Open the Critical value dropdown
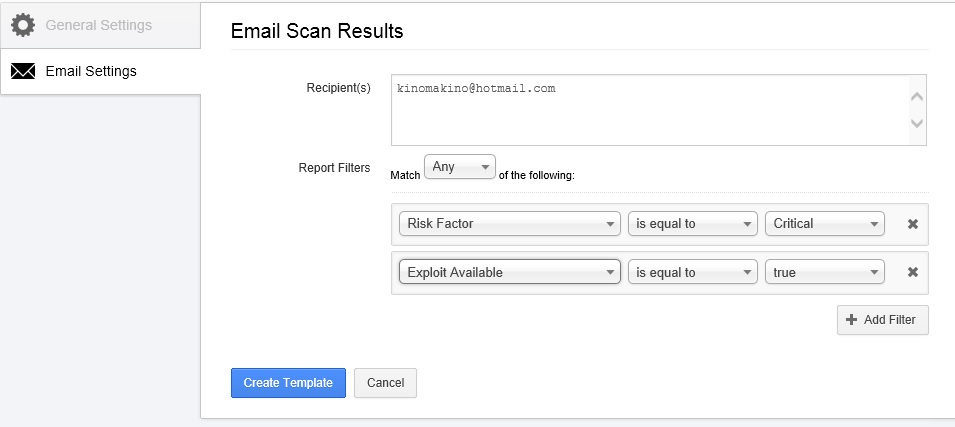The image size is (955, 427). (825, 224)
